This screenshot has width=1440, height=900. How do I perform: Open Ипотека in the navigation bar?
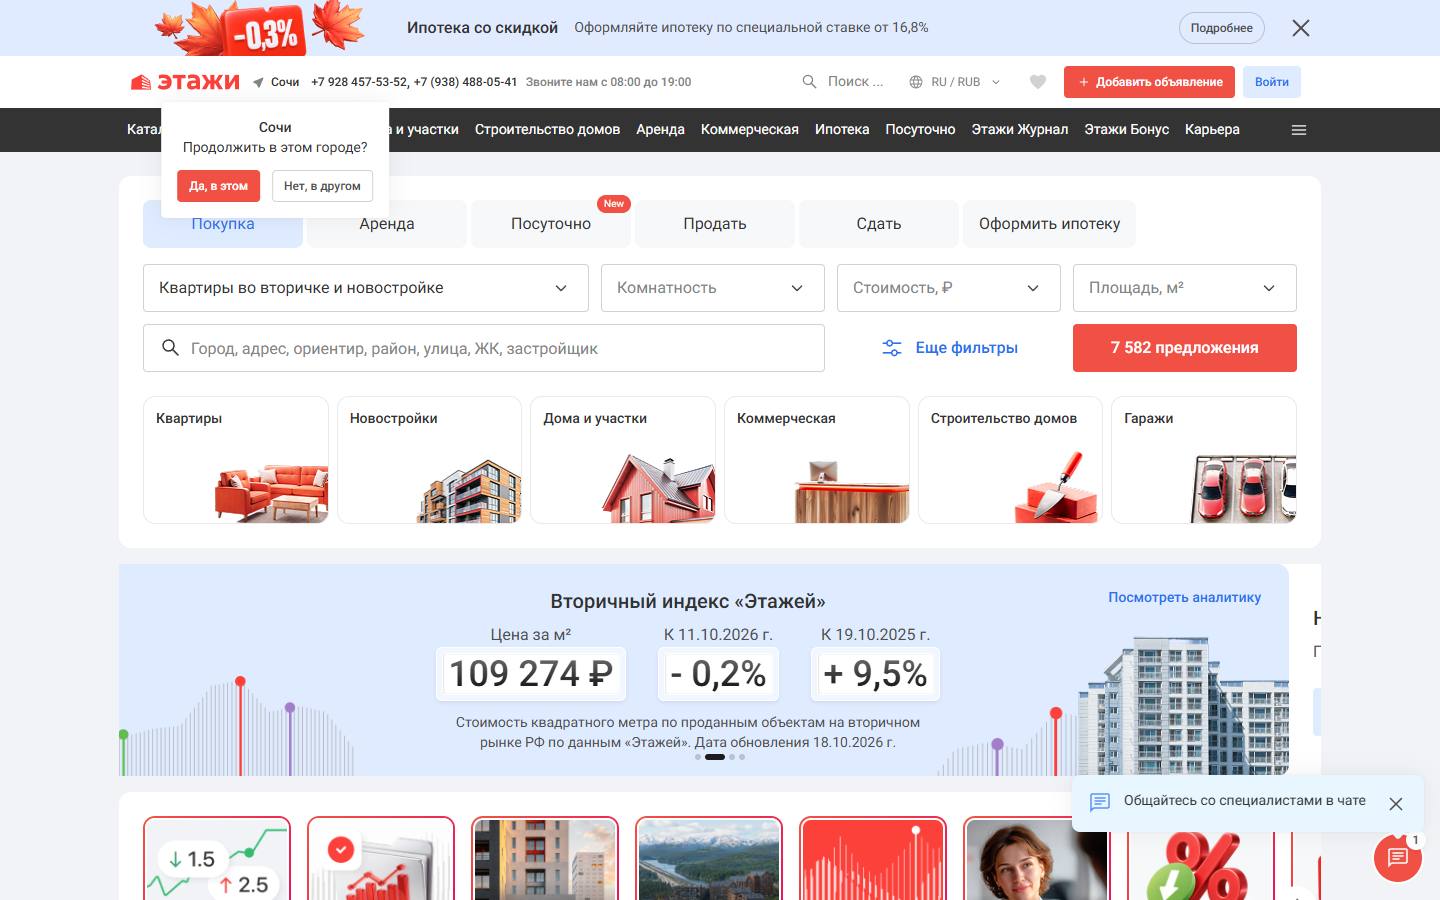842,130
